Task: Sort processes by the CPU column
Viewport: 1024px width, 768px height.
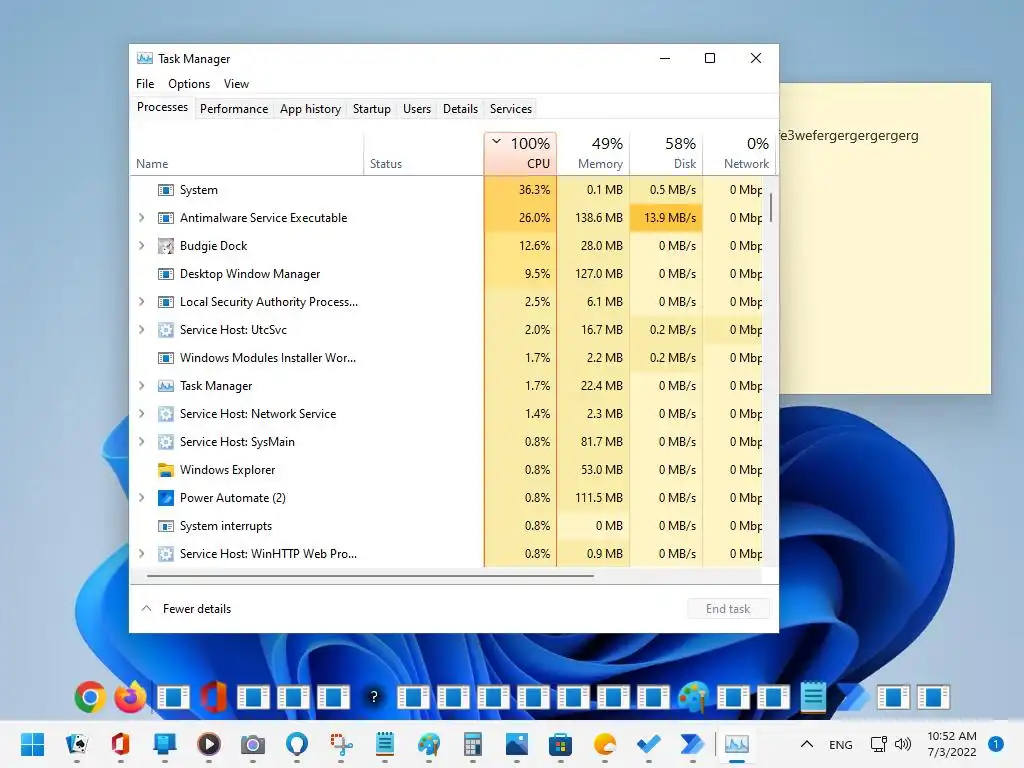Action: [x=520, y=154]
